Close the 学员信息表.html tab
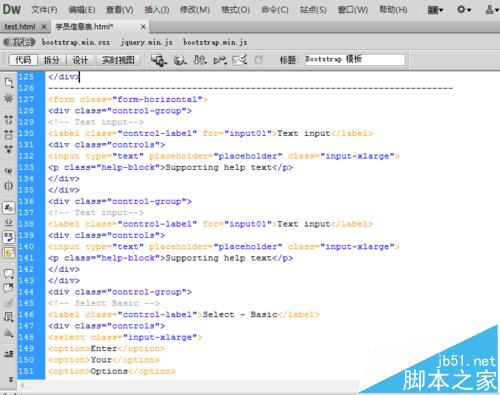 143,27
